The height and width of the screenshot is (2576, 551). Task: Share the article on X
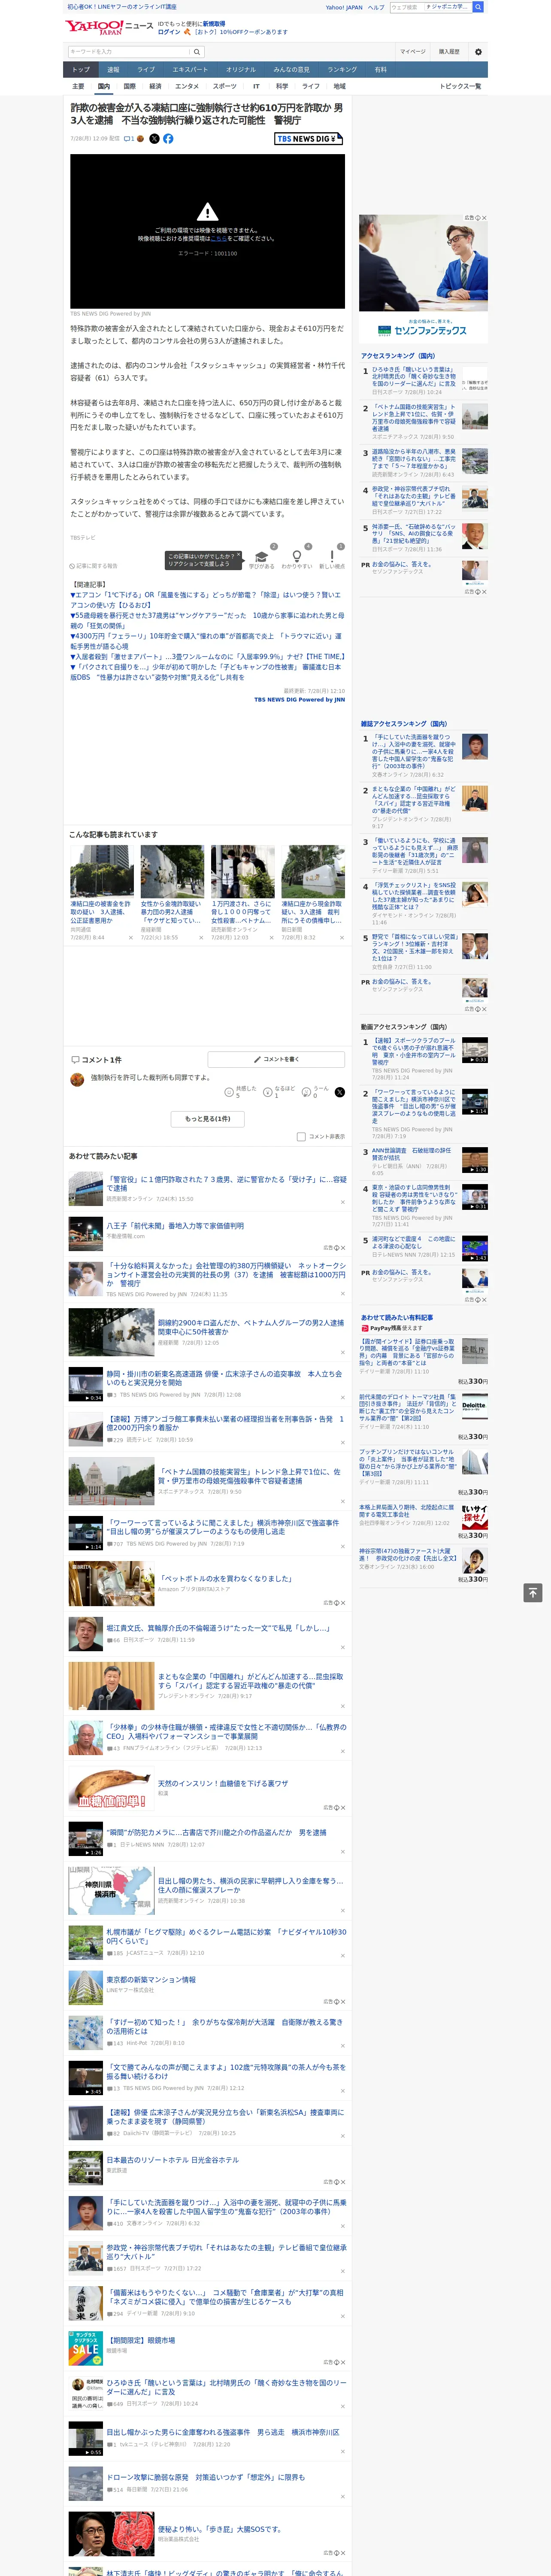[154, 139]
